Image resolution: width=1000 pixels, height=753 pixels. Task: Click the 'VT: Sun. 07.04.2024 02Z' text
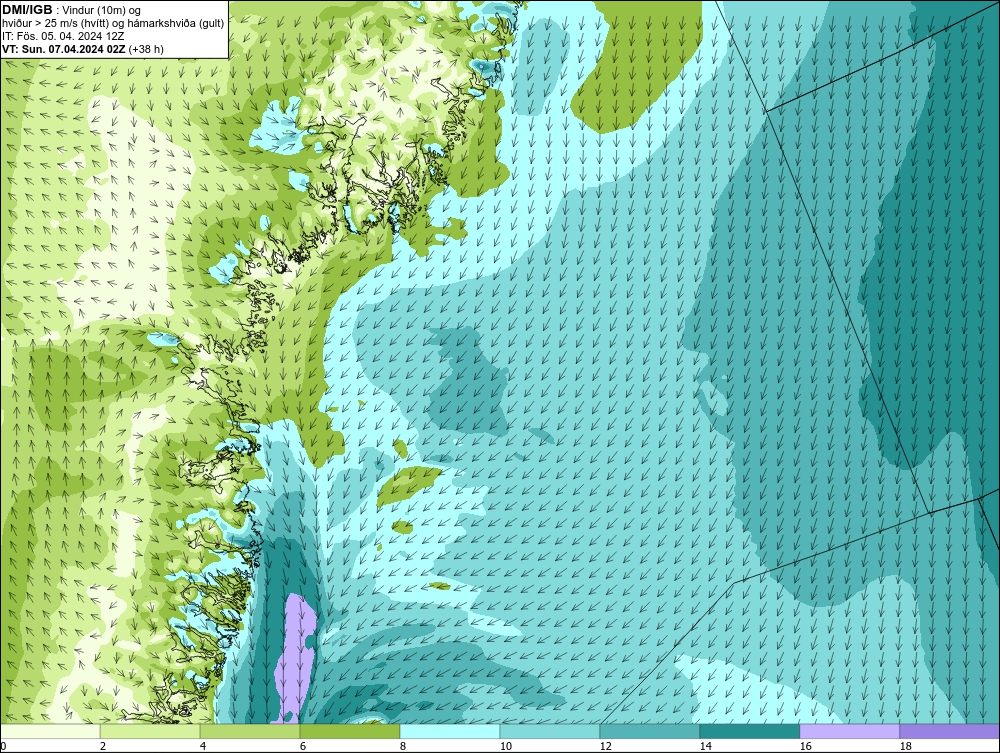[x=64, y=49]
